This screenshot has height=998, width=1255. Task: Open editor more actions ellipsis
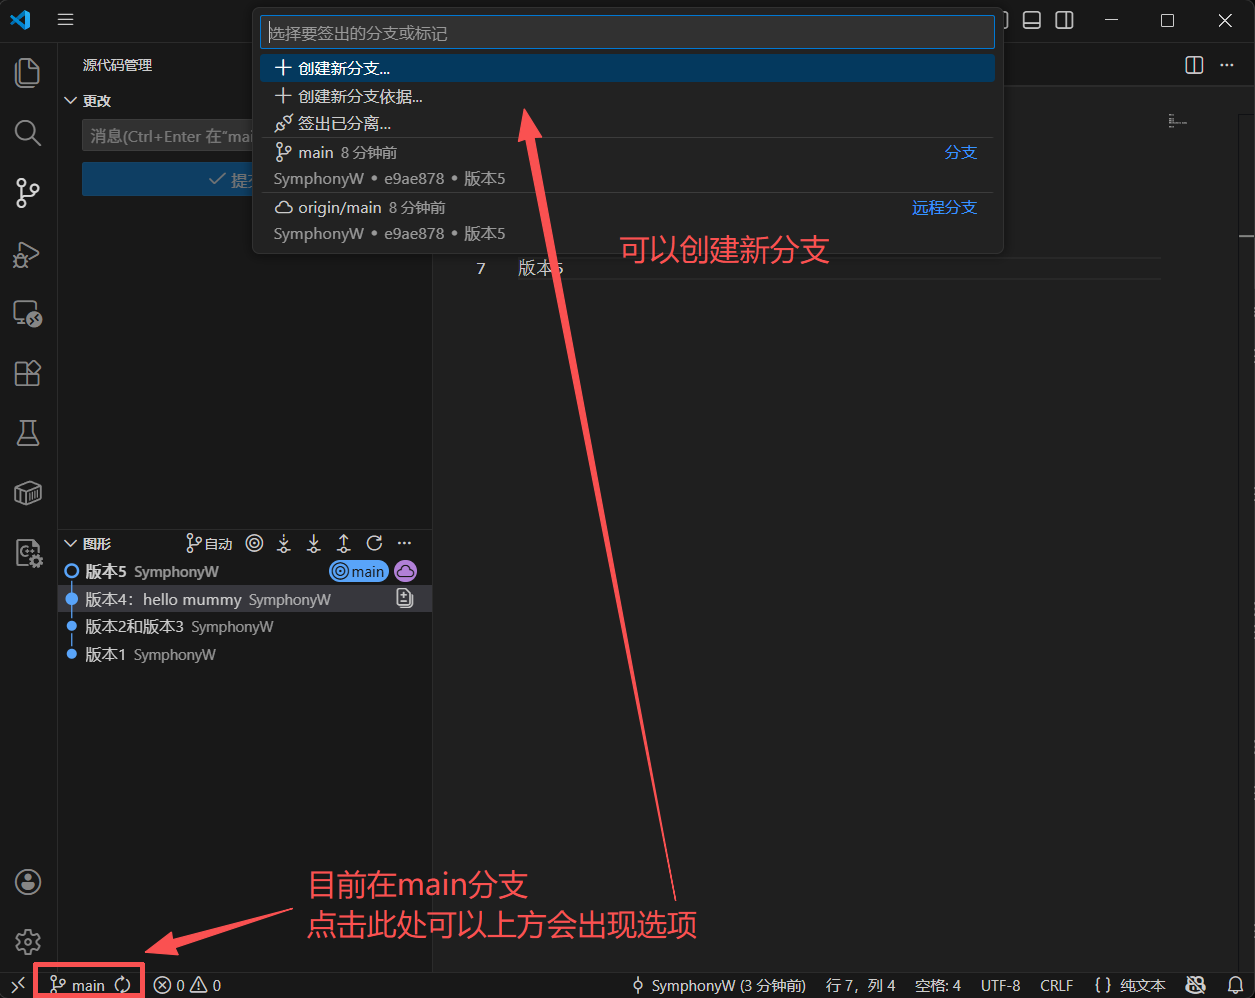pyautogui.click(x=1226, y=65)
